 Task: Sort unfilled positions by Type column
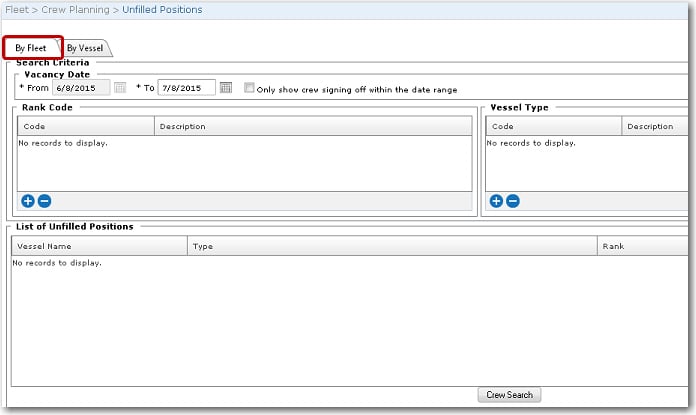pos(203,246)
